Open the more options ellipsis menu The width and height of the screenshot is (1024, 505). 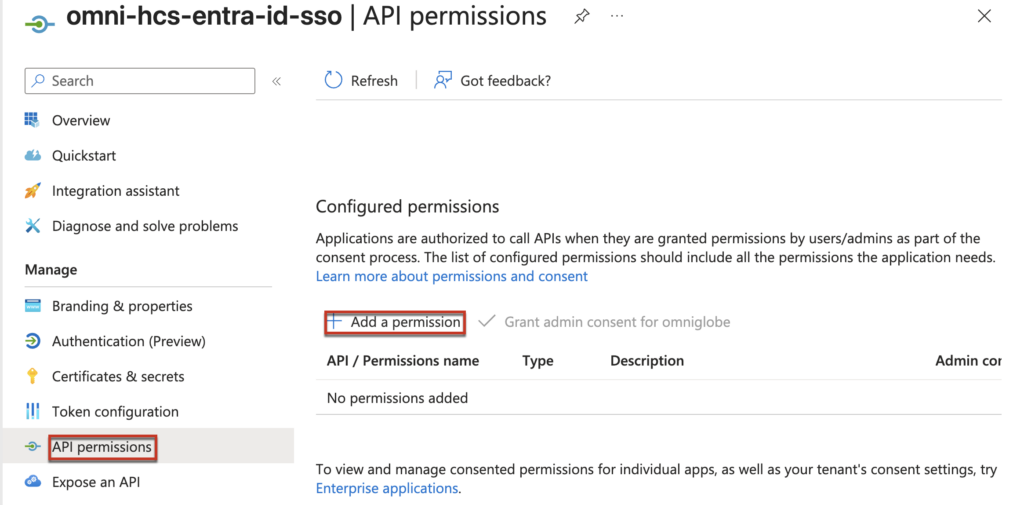[x=616, y=17]
